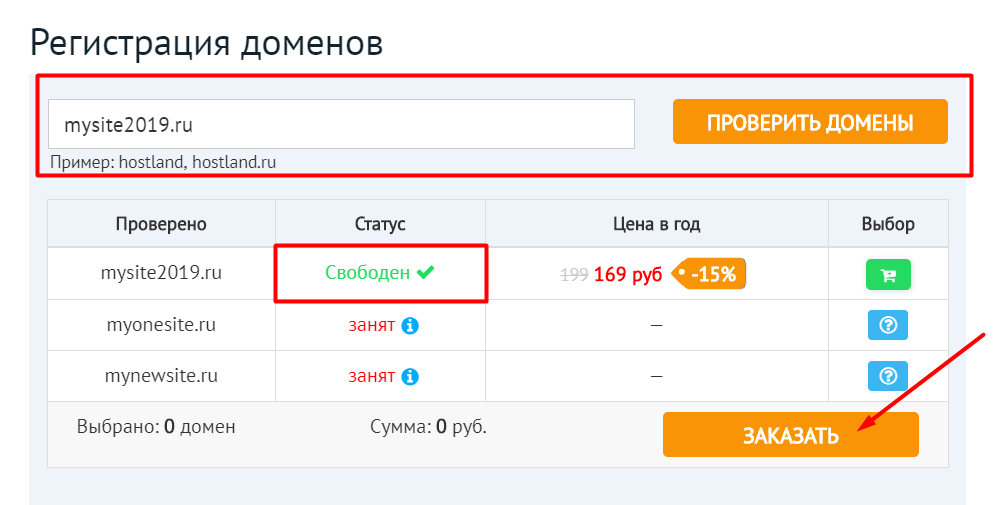
Task: Click the ЗАКАЗАТЬ order button
Action: pos(791,435)
